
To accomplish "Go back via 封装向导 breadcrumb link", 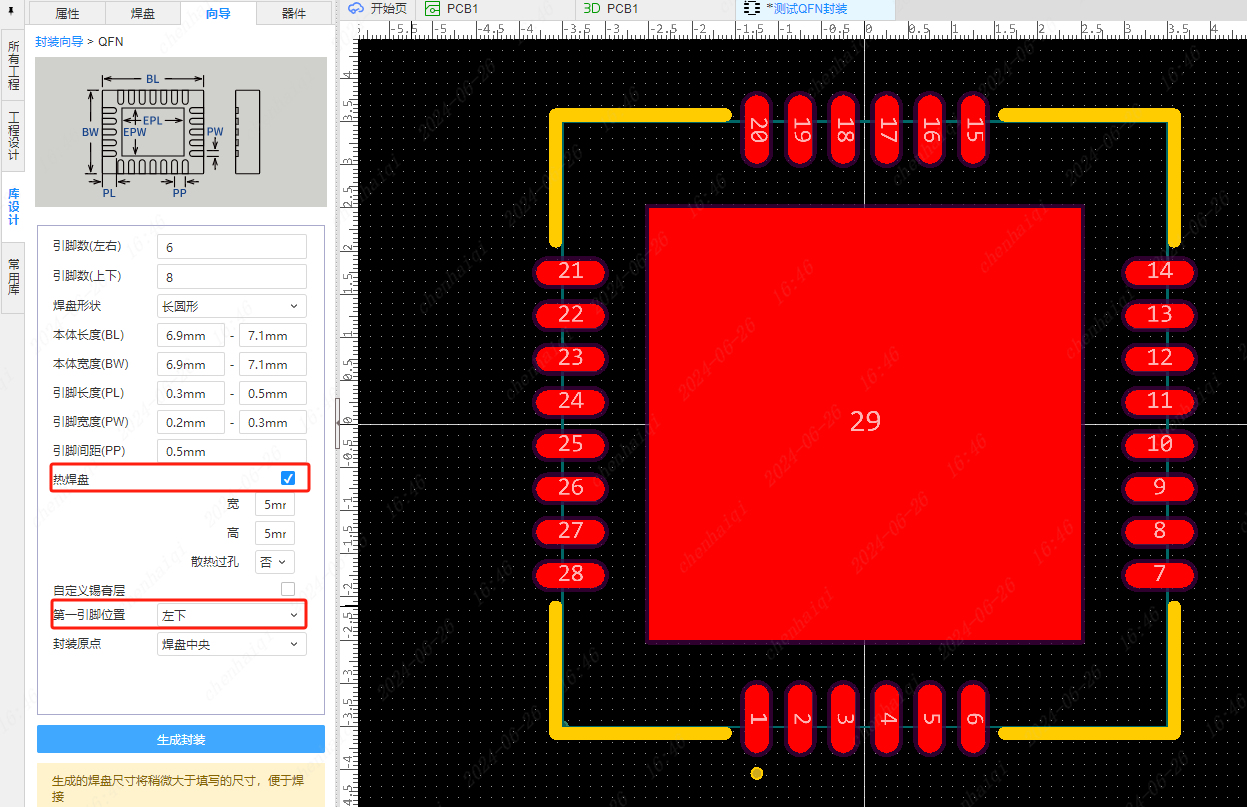I will tap(59, 42).
